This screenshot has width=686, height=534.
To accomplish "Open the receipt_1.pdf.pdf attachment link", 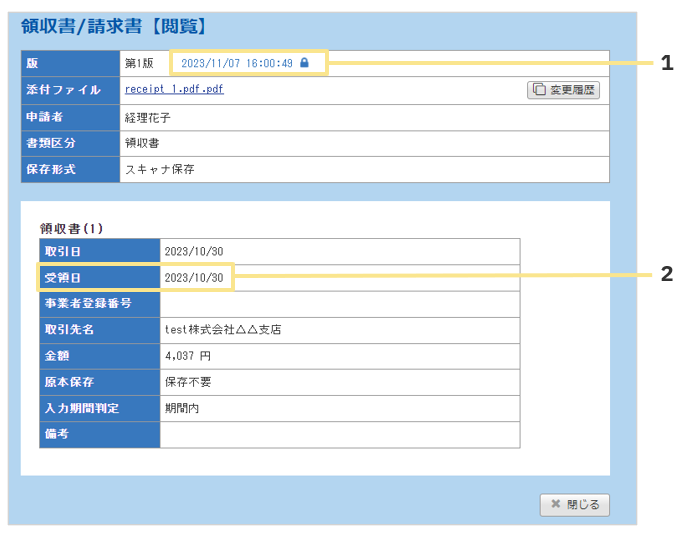I will tap(174, 89).
